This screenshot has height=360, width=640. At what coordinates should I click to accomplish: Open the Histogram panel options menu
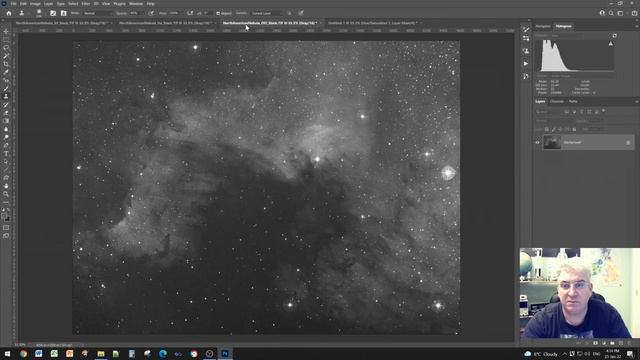[x=636, y=26]
